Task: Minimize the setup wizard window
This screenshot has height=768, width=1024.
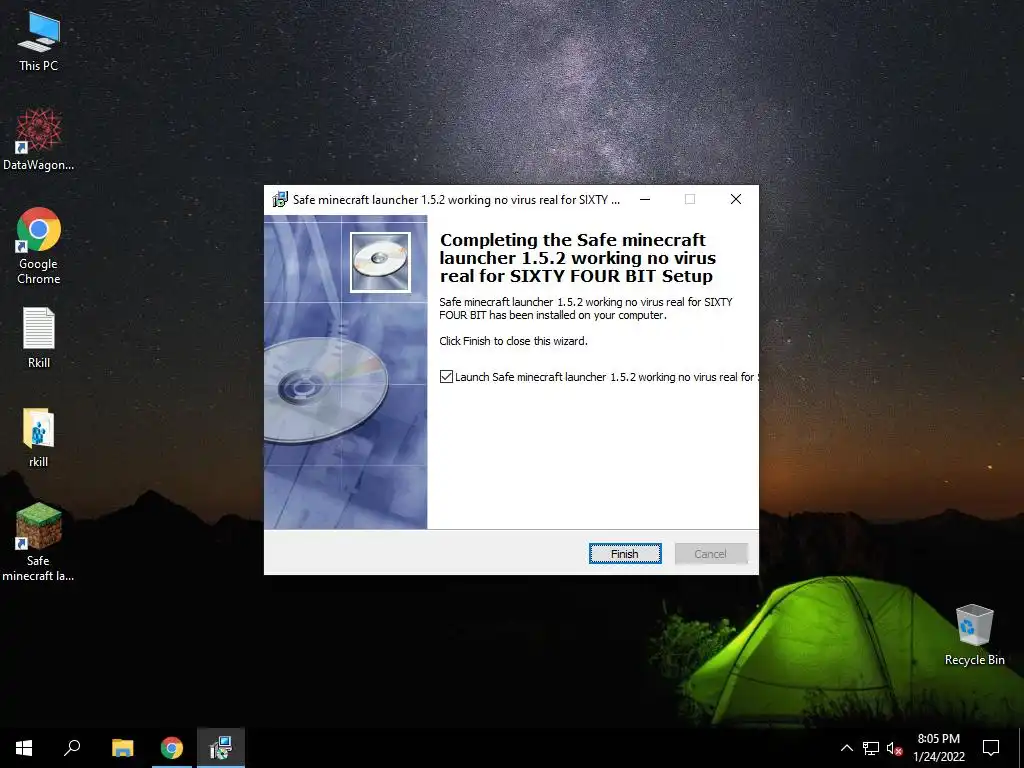Action: [x=645, y=199]
